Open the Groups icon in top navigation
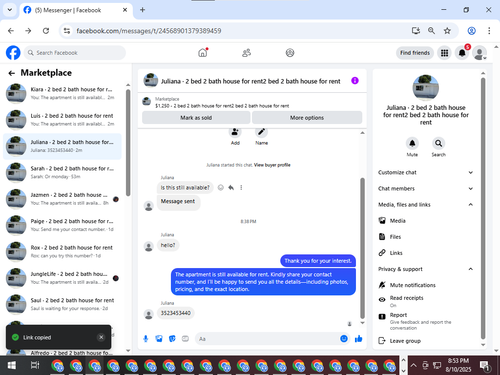 point(290,53)
